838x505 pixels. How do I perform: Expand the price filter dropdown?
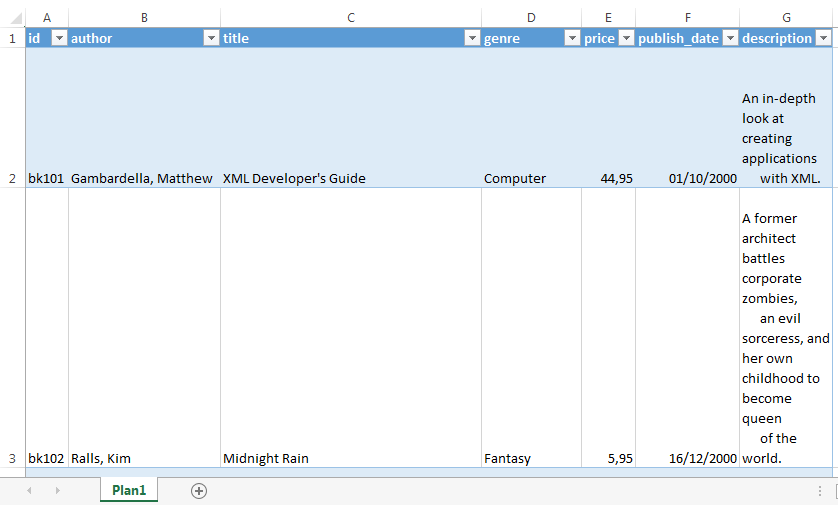(626, 38)
